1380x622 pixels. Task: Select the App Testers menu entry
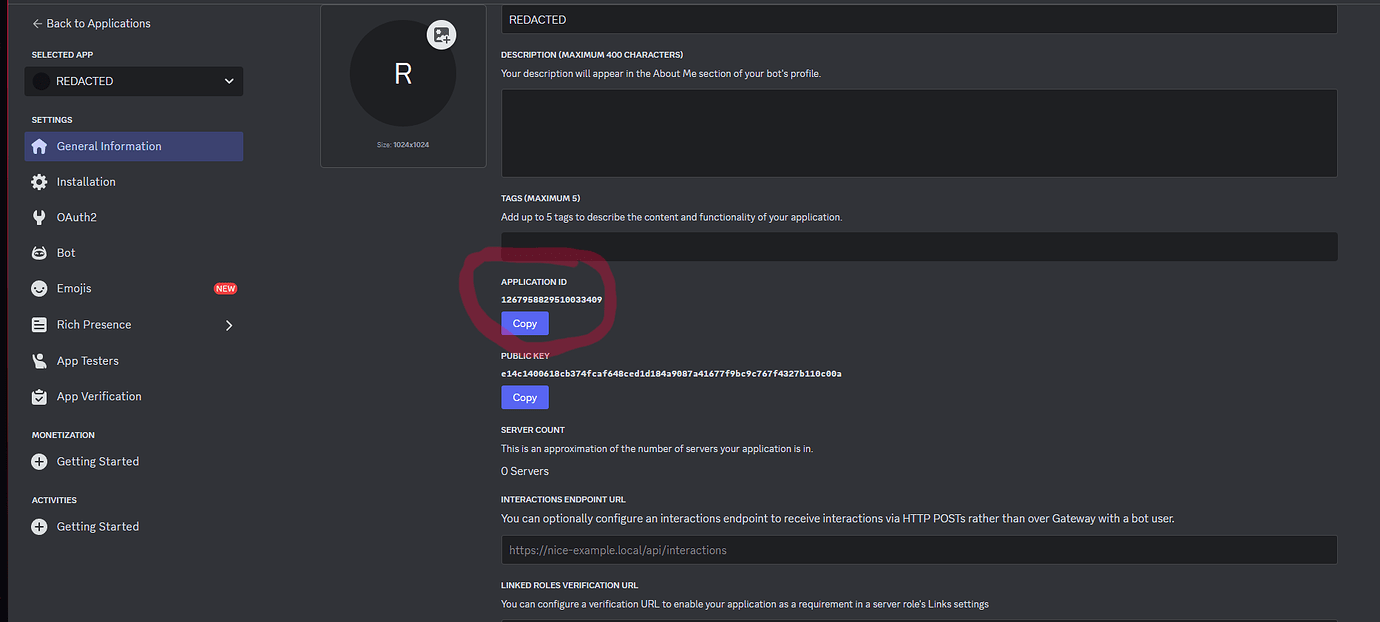tap(90, 360)
